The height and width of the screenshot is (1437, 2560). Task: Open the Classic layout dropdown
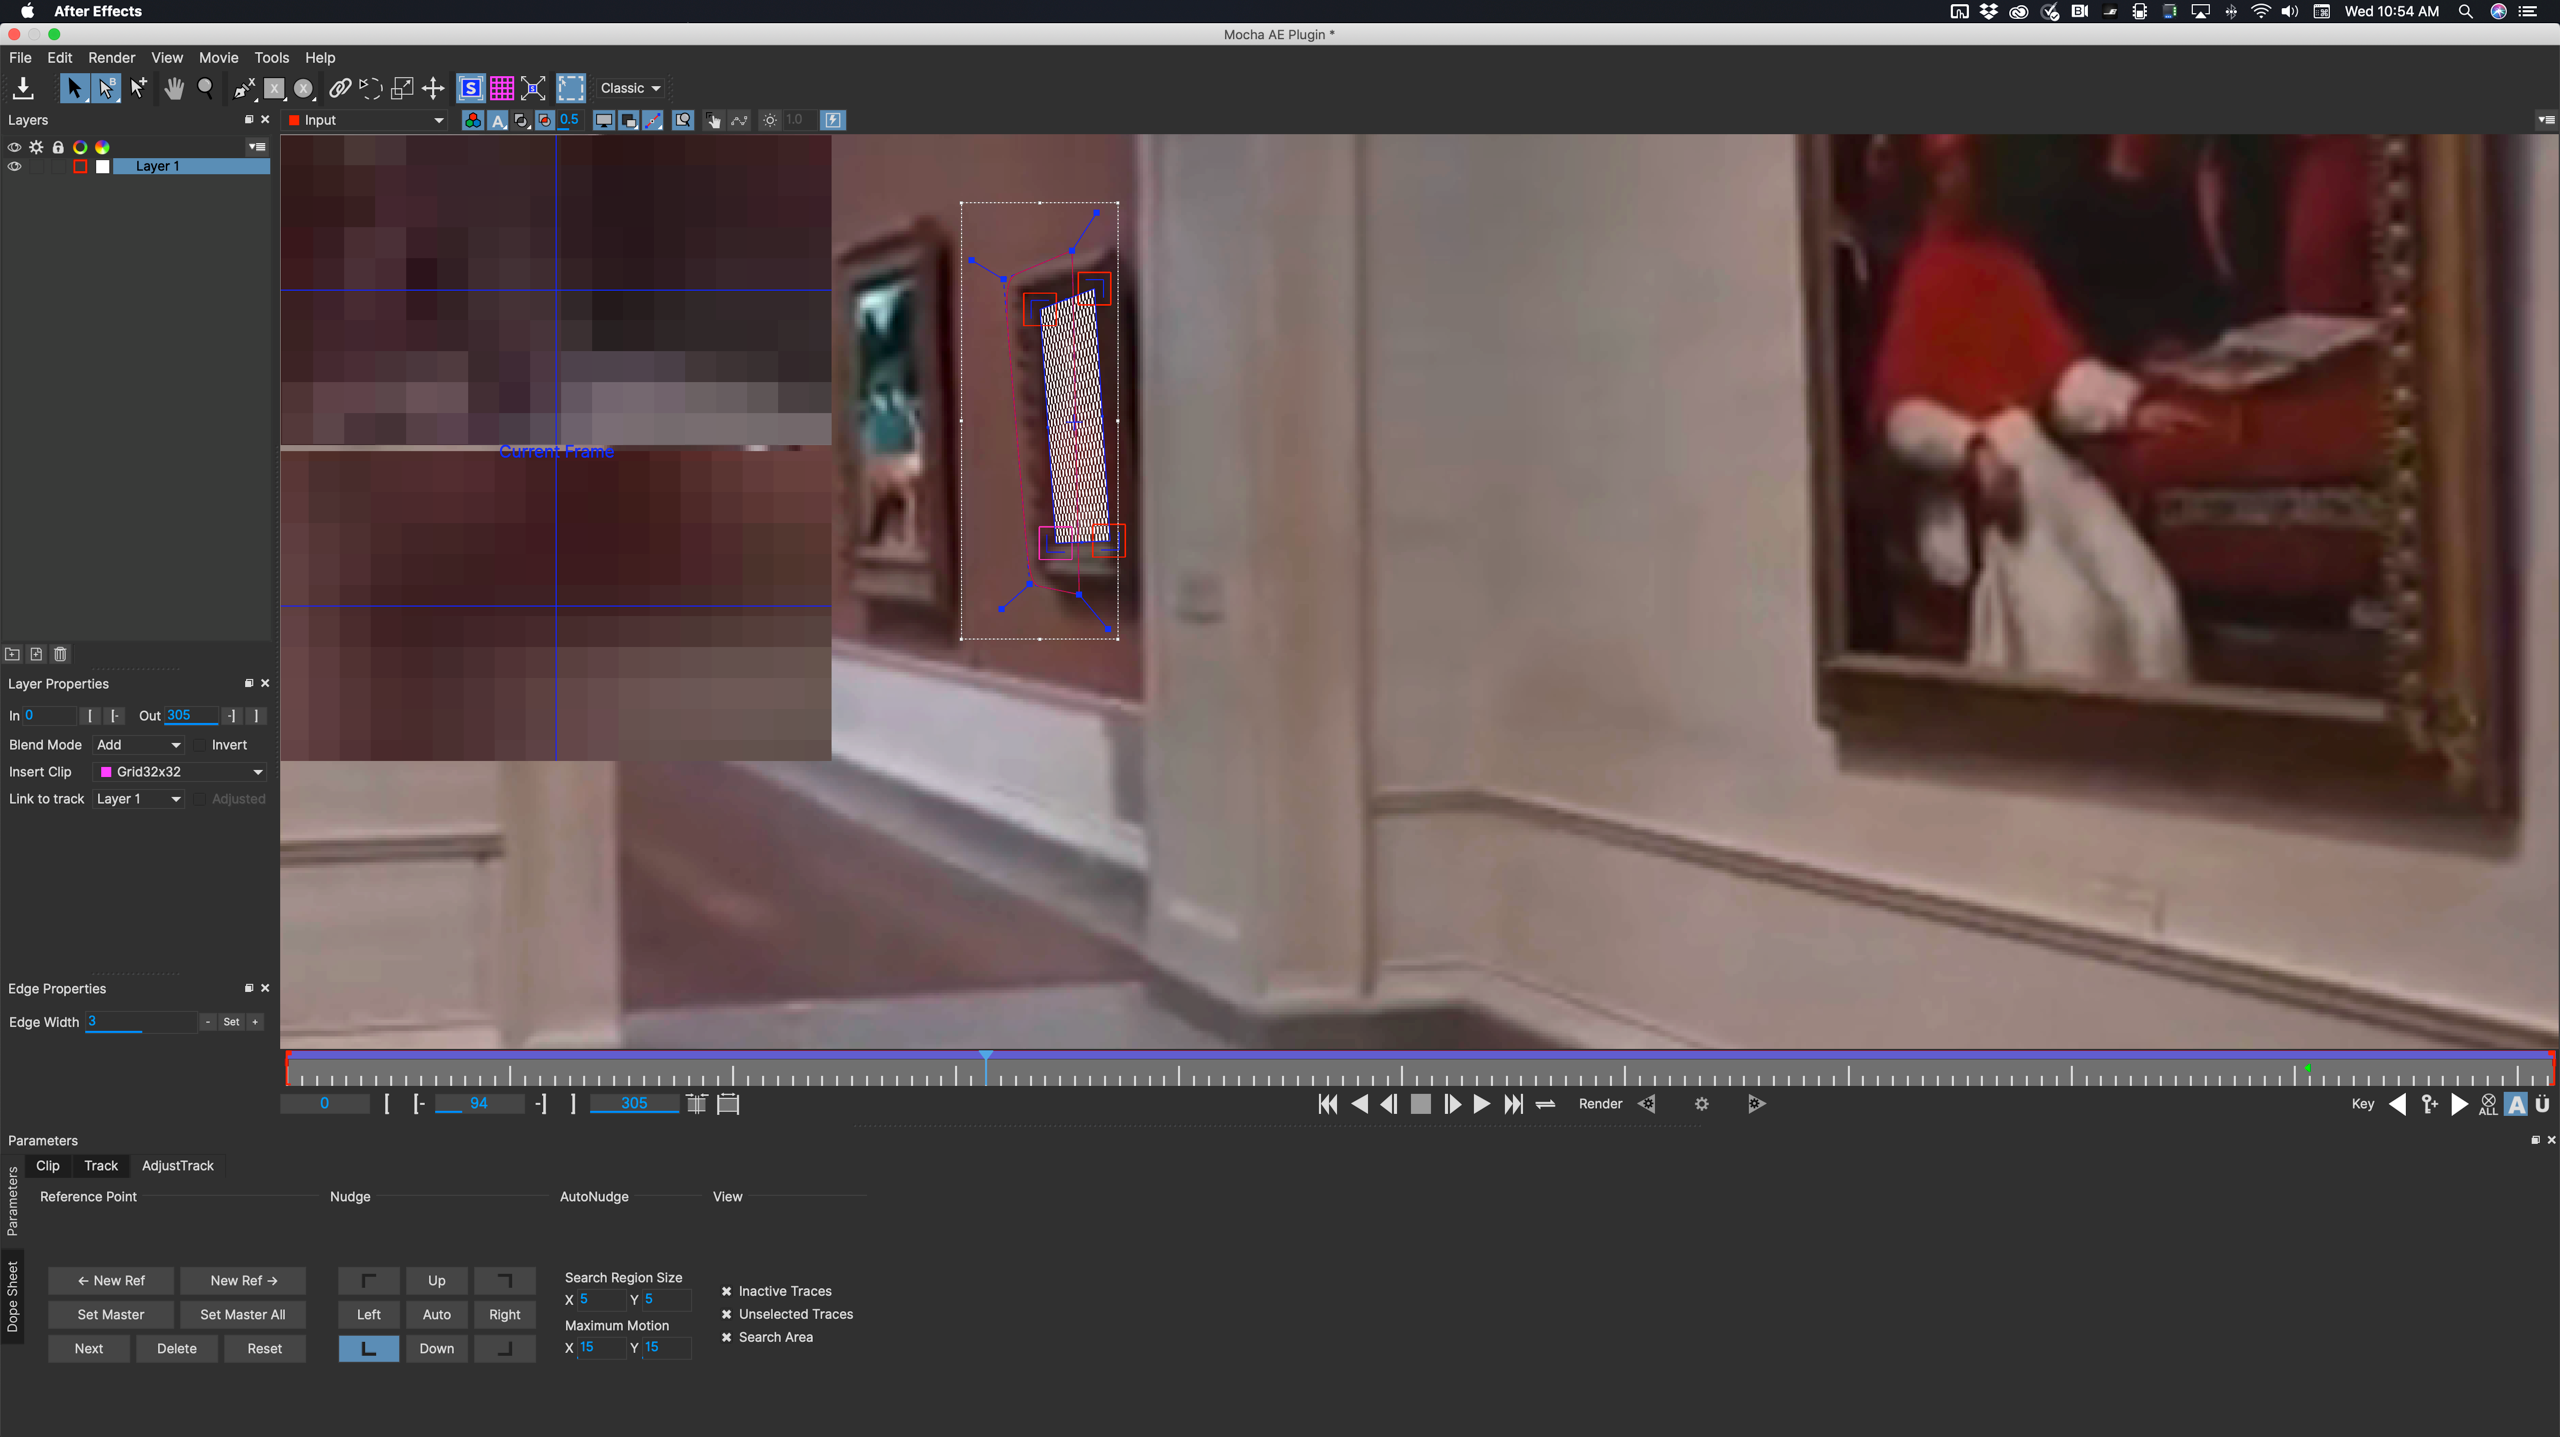629,88
